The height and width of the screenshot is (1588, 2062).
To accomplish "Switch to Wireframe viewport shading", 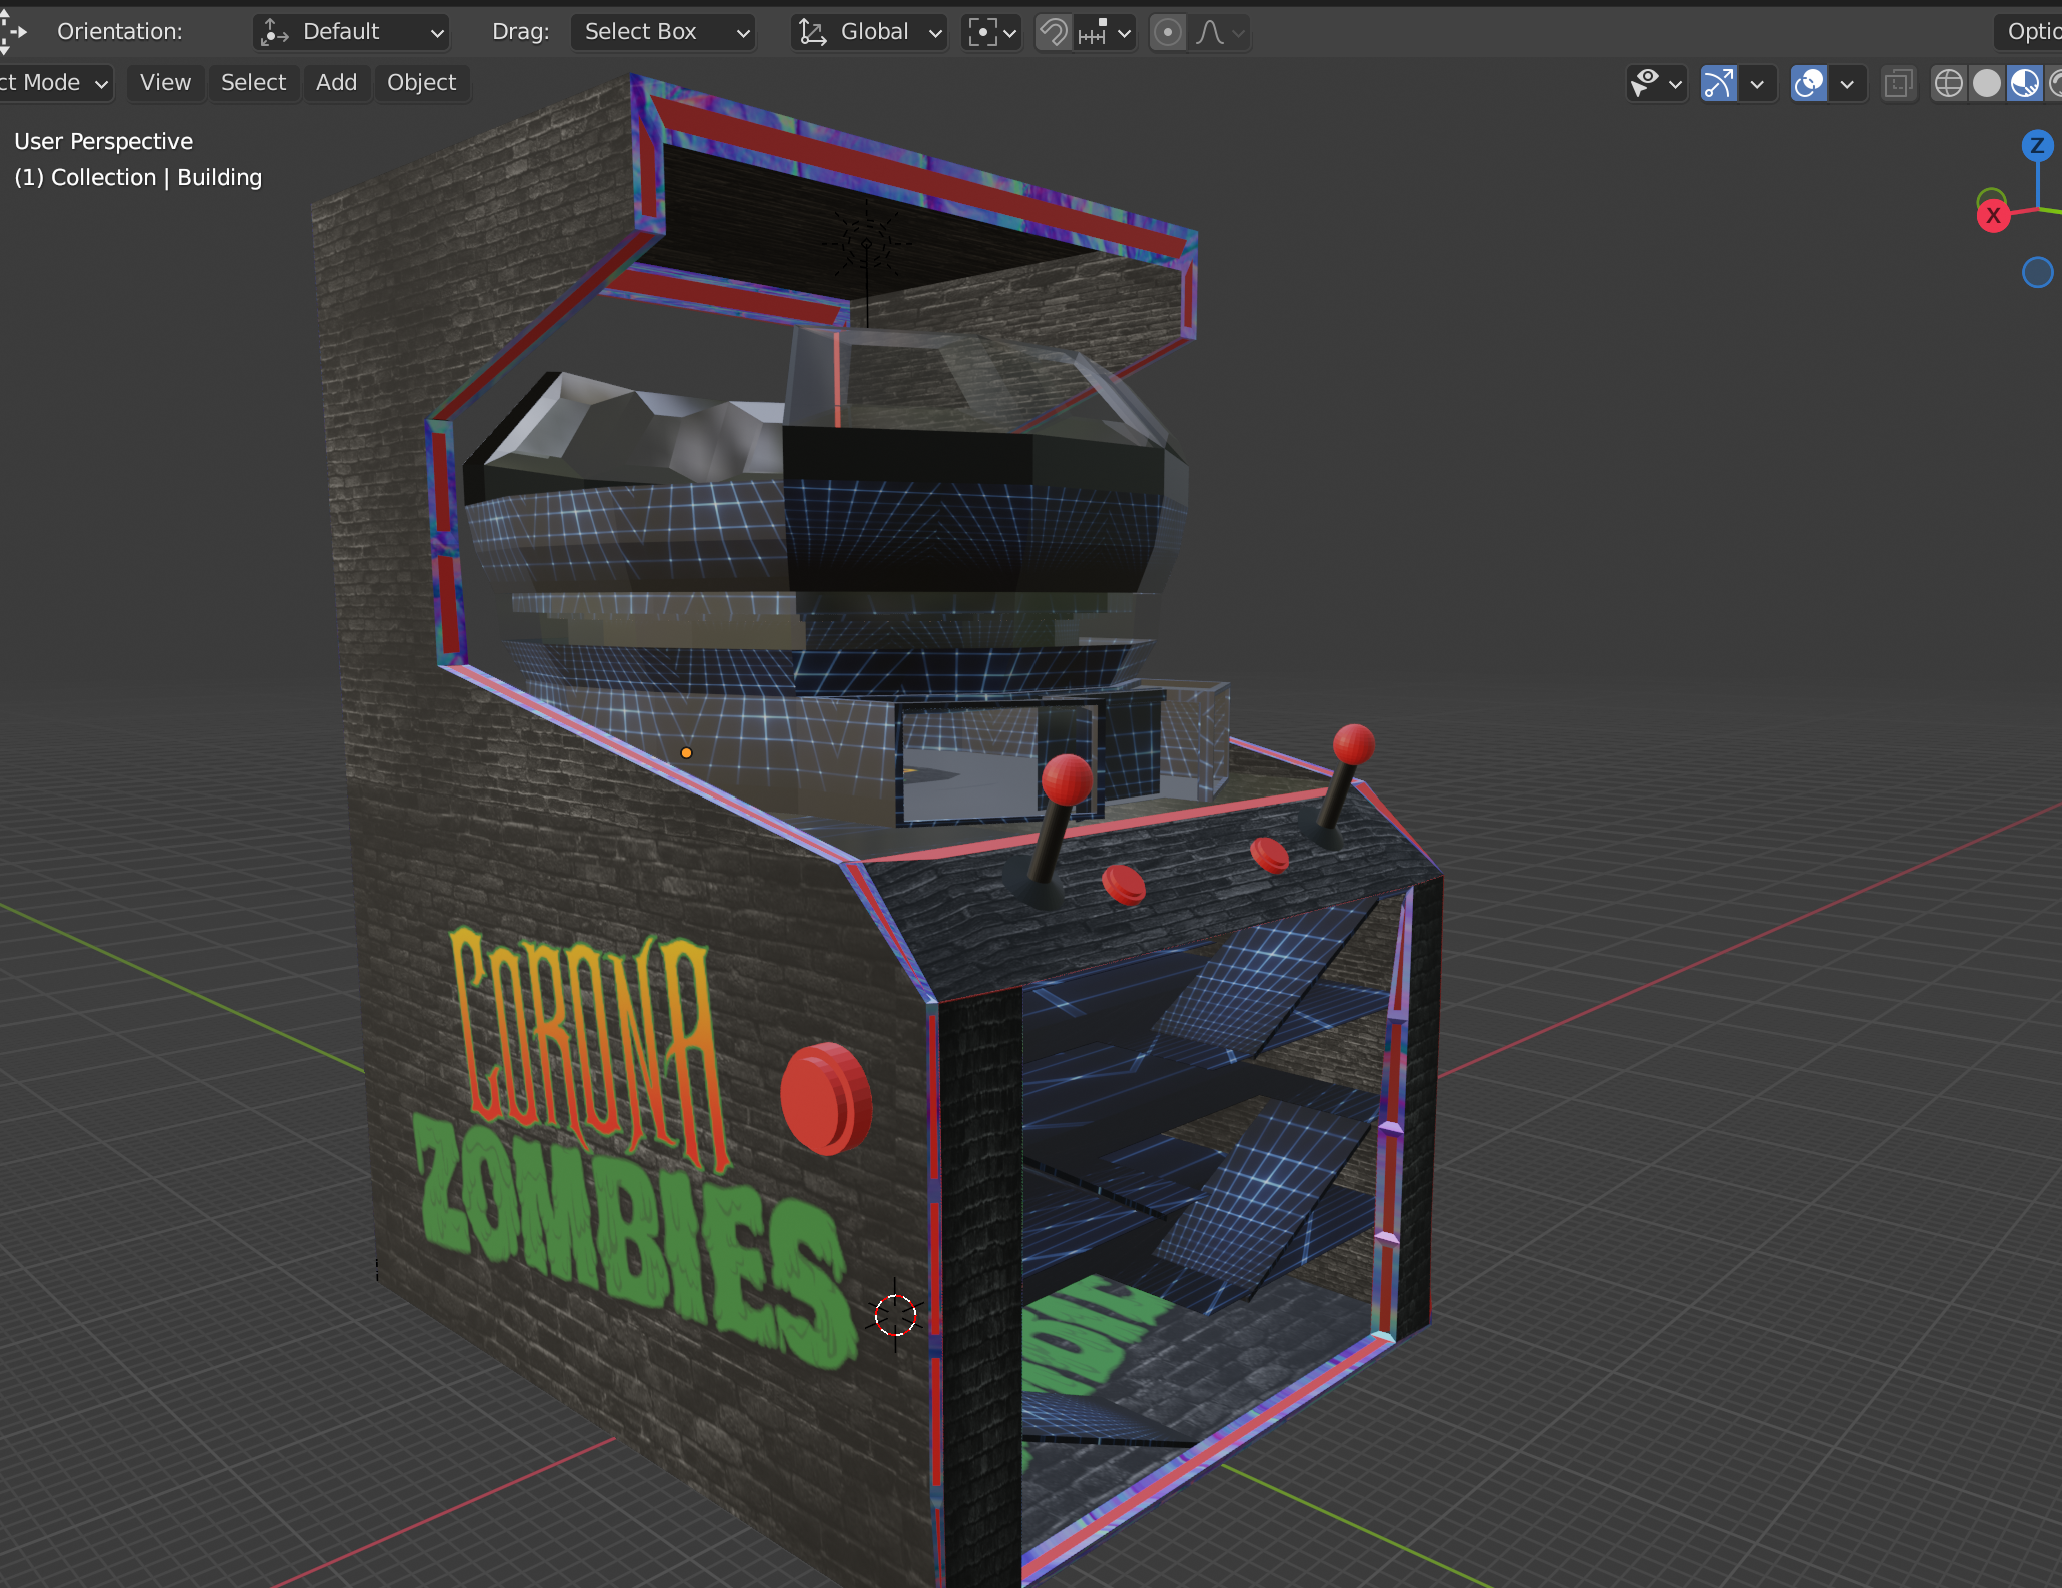I will click(x=1948, y=84).
